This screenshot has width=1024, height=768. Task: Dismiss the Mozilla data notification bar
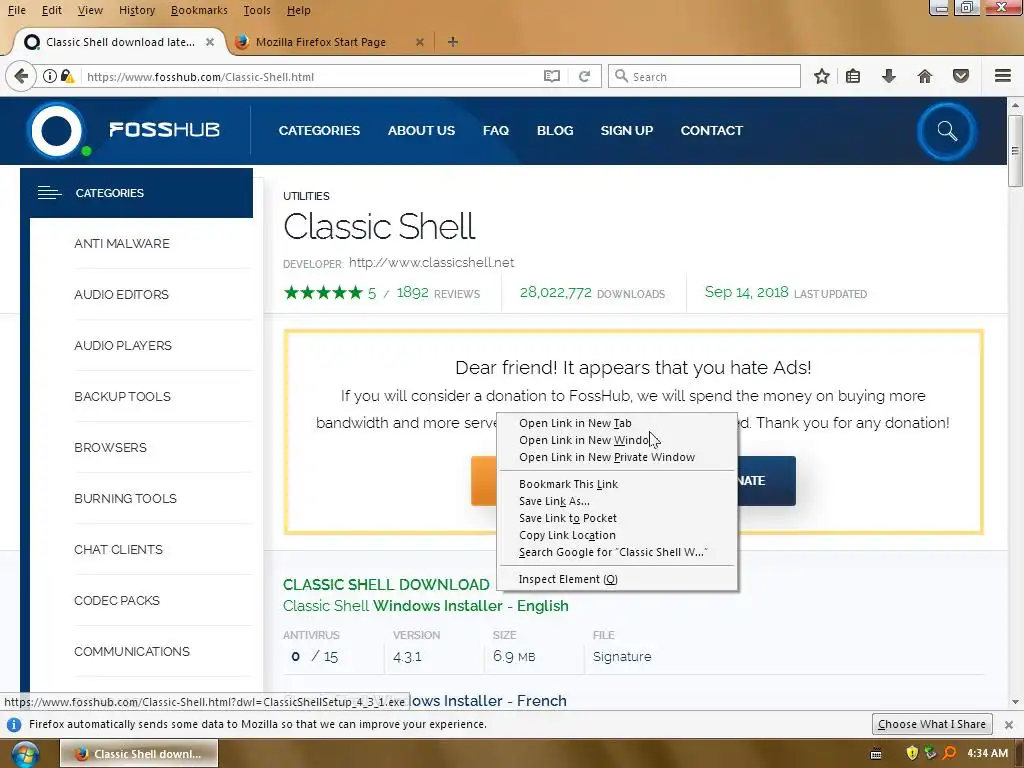[1009, 724]
